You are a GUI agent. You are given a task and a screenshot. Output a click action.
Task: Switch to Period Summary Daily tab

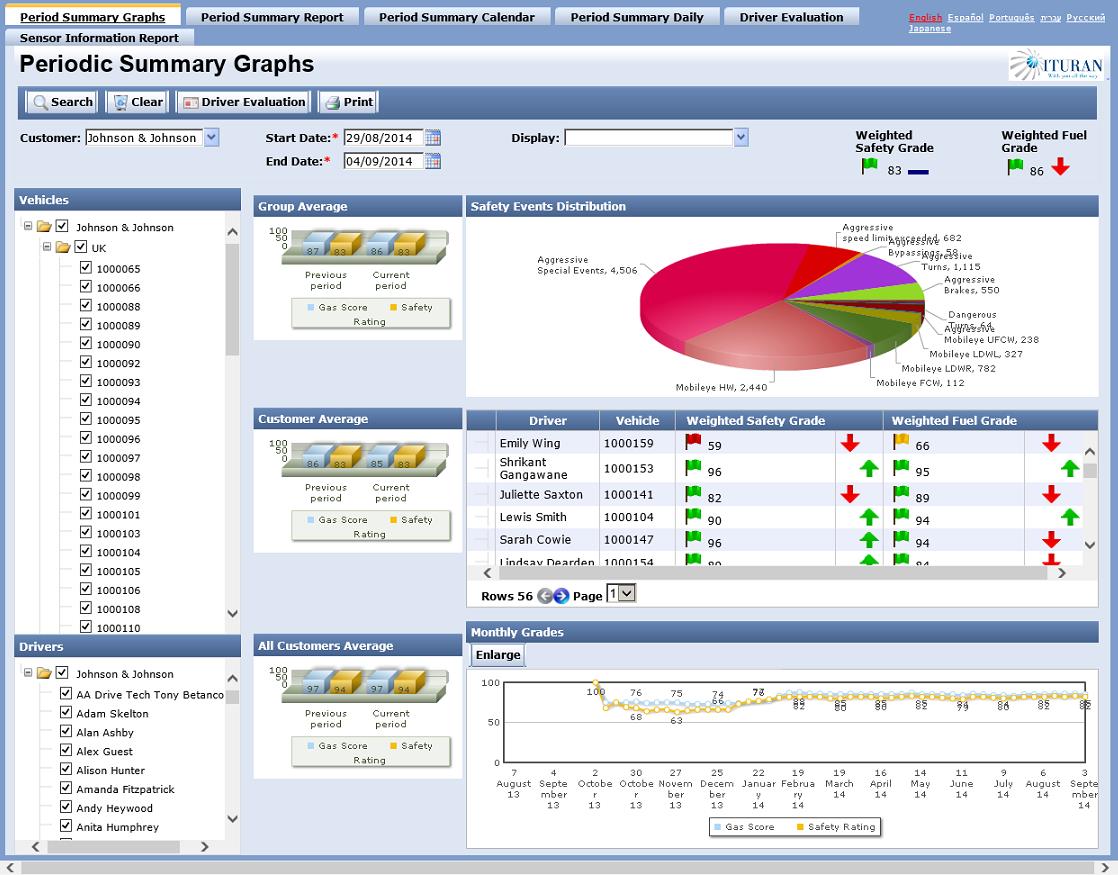637,17
